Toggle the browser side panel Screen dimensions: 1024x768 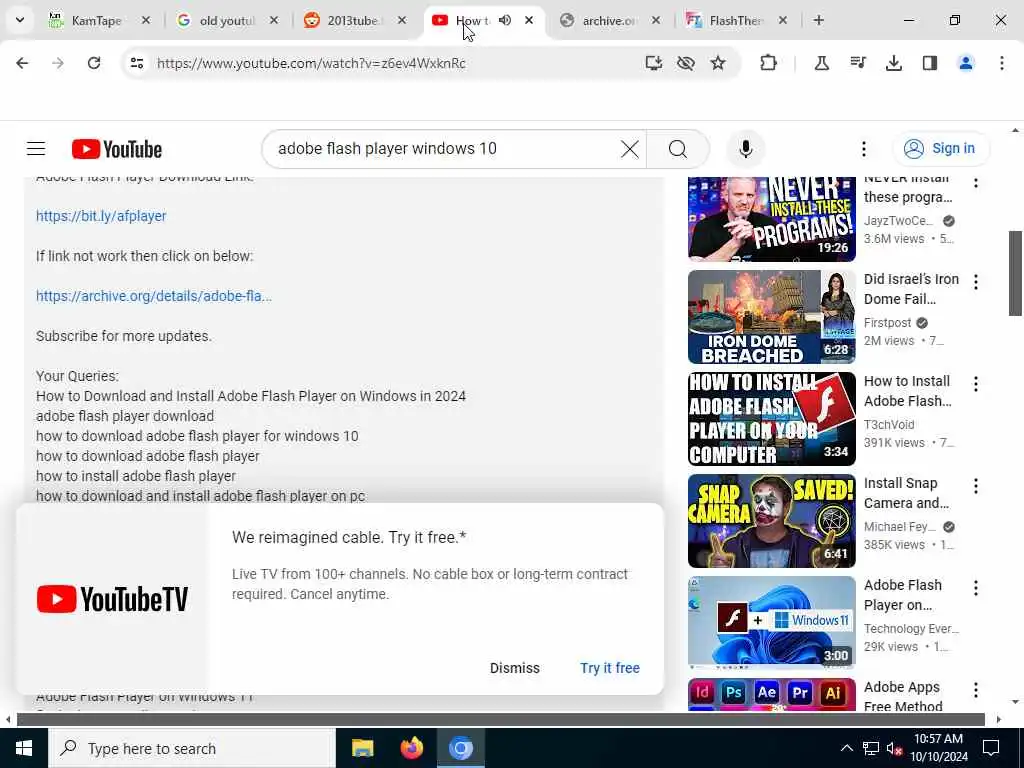tap(930, 63)
